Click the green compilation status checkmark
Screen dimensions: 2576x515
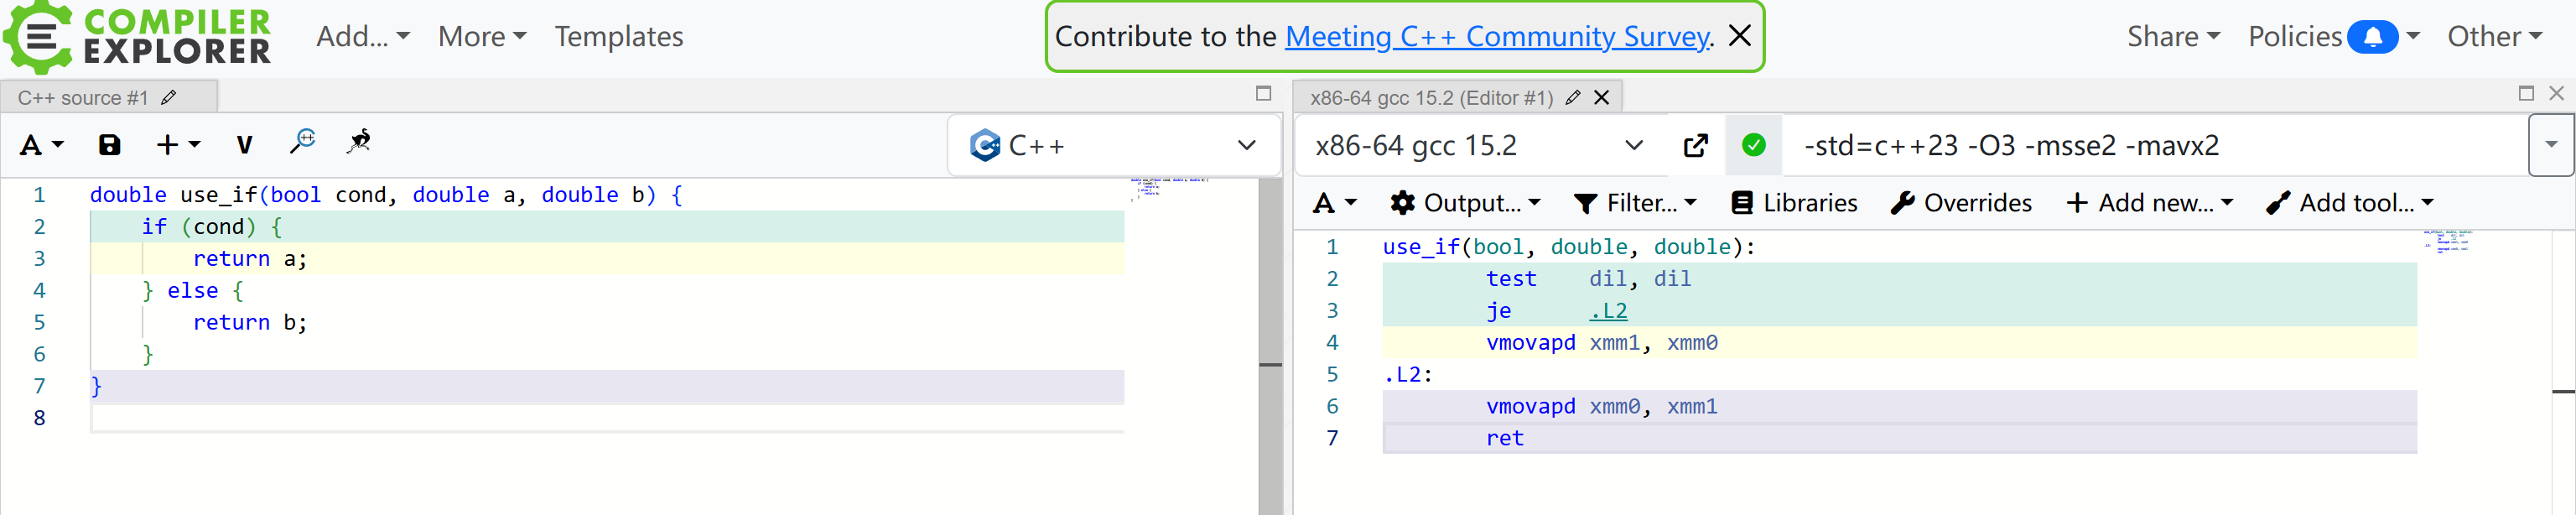(1753, 145)
